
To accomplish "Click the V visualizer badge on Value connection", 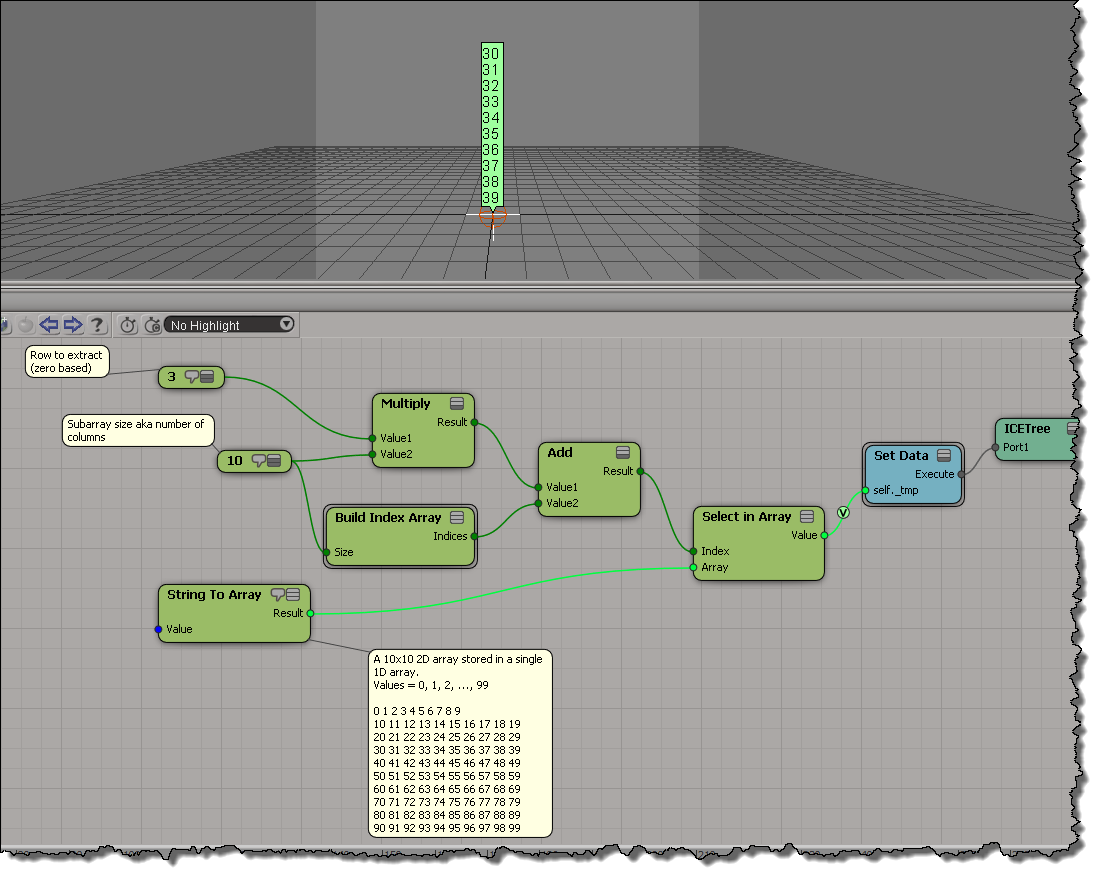I will click(842, 513).
